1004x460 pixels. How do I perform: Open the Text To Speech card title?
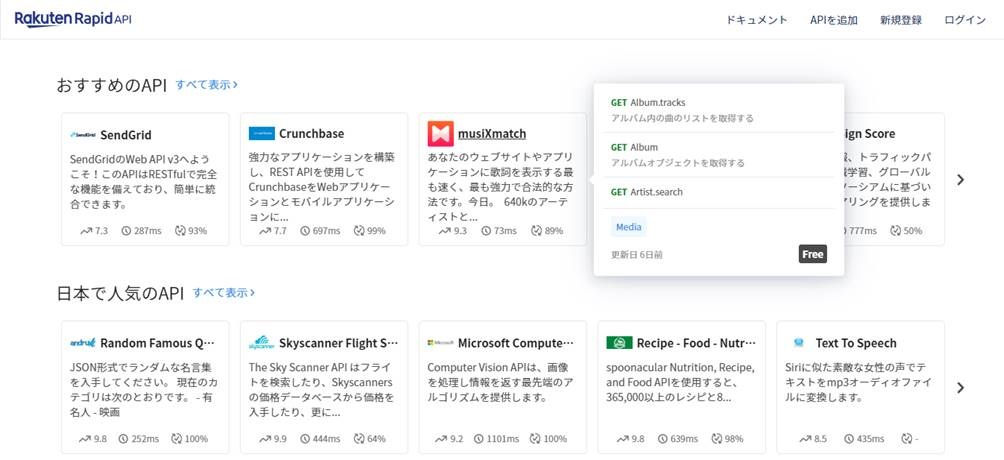click(x=856, y=343)
